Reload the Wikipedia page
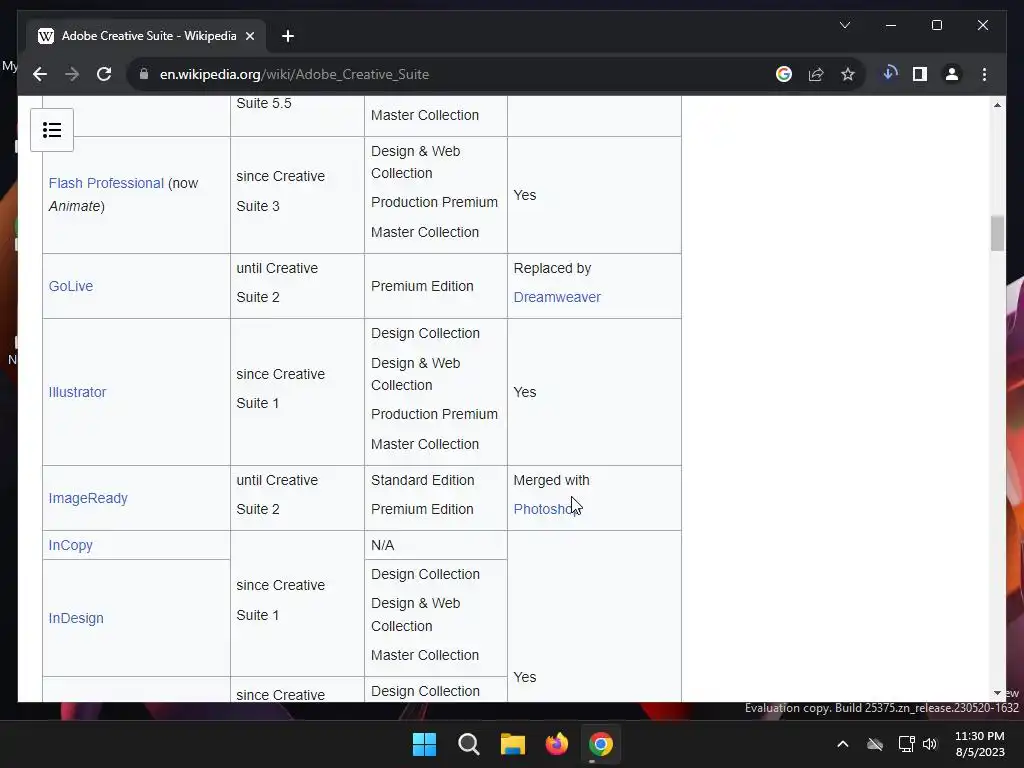The width and height of the screenshot is (1024, 768). 104,74
